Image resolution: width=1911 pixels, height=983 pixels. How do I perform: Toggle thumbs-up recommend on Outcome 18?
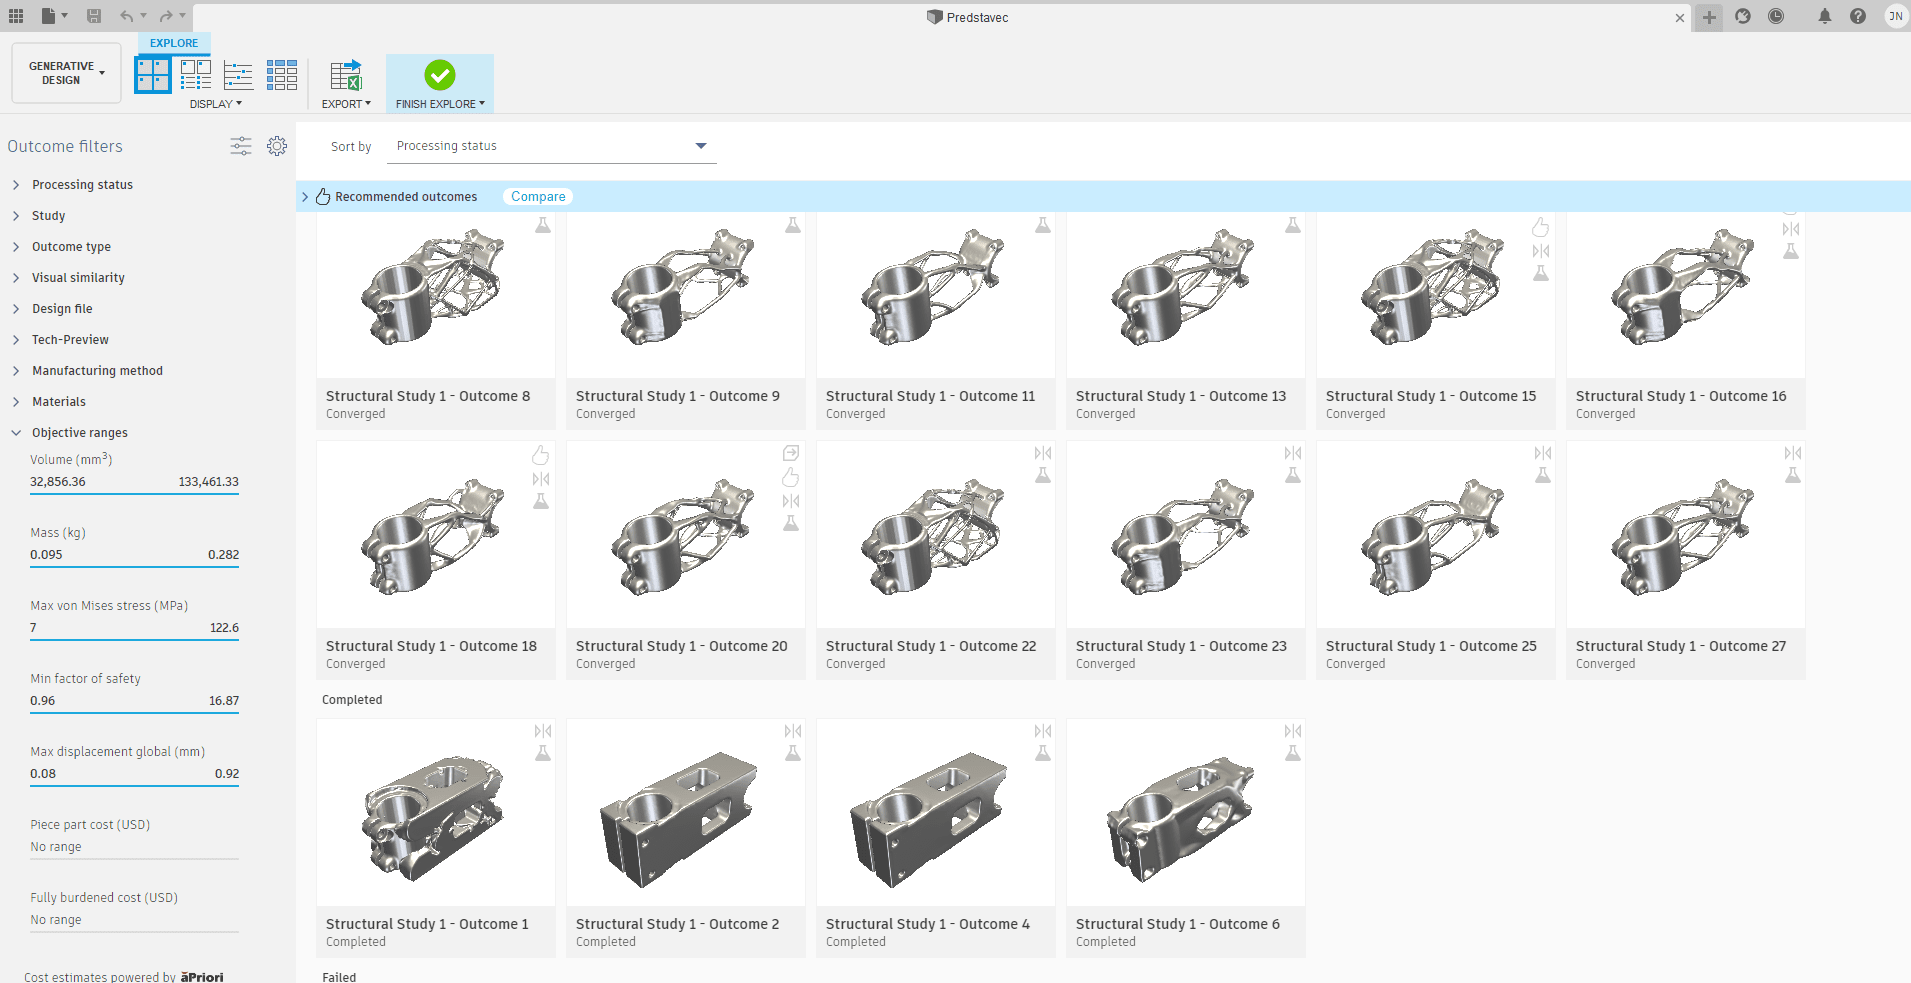(x=541, y=455)
